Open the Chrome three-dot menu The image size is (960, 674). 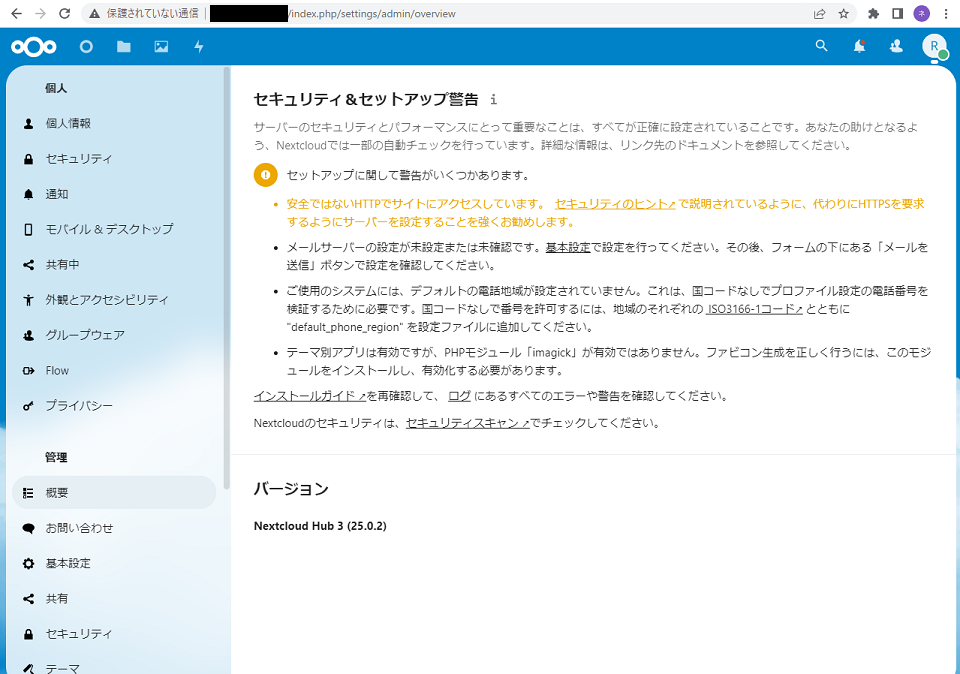pos(946,13)
